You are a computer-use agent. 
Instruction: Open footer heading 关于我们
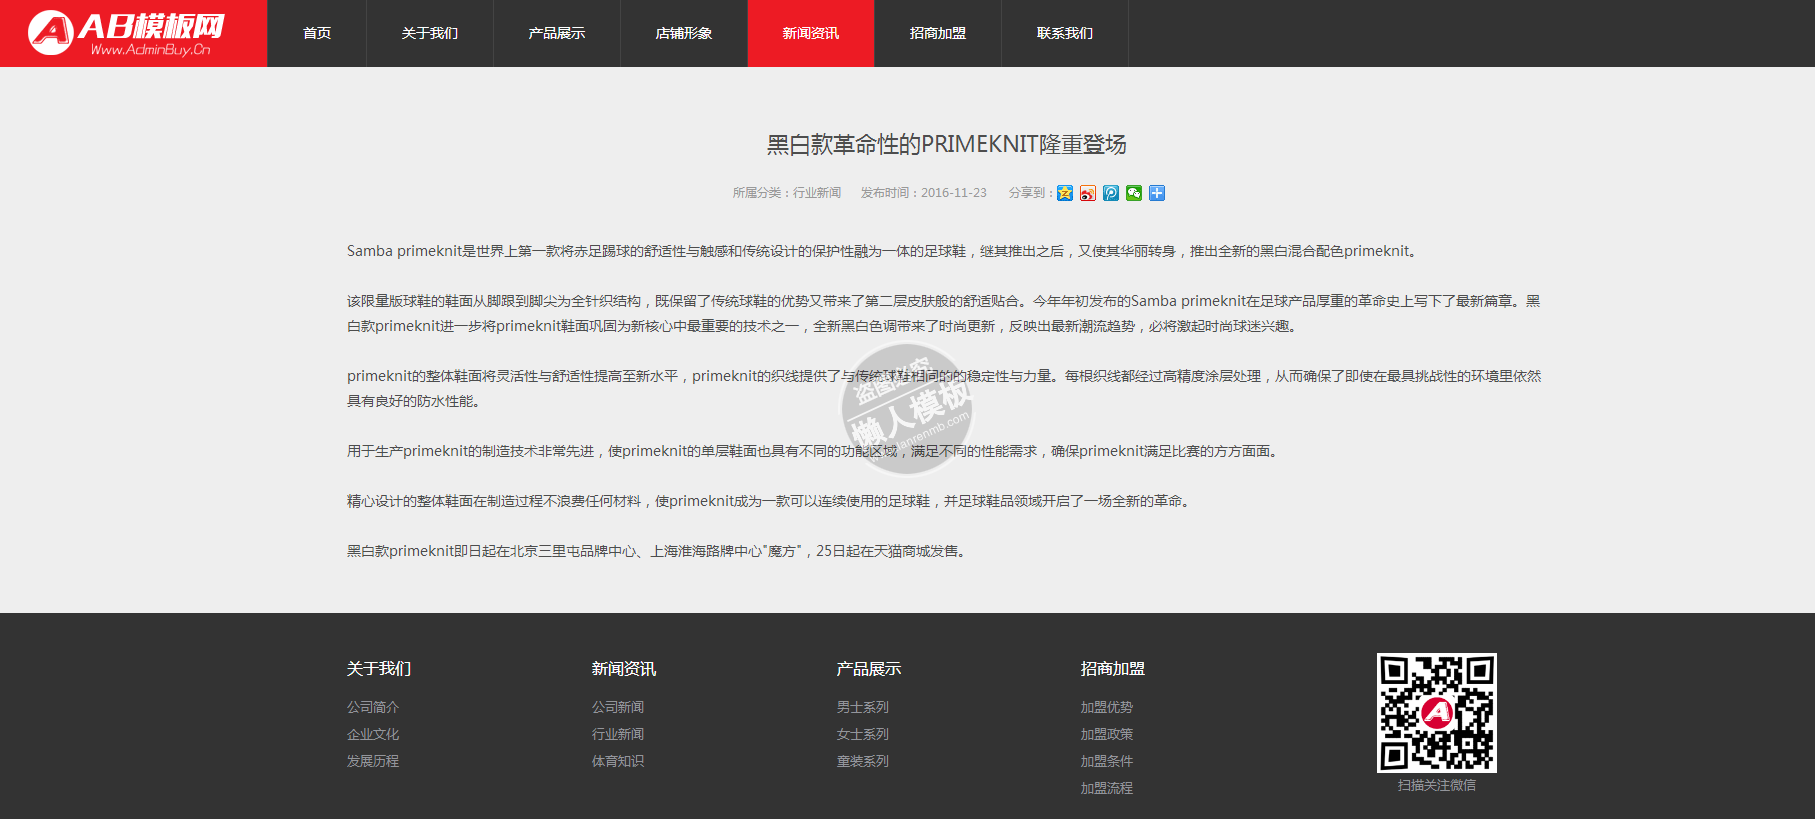379,669
